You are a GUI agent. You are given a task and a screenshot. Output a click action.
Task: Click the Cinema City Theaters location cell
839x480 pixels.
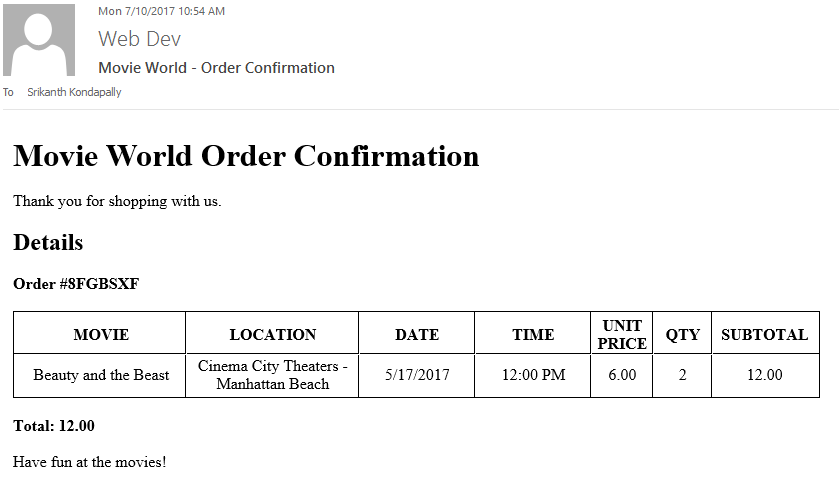272,375
